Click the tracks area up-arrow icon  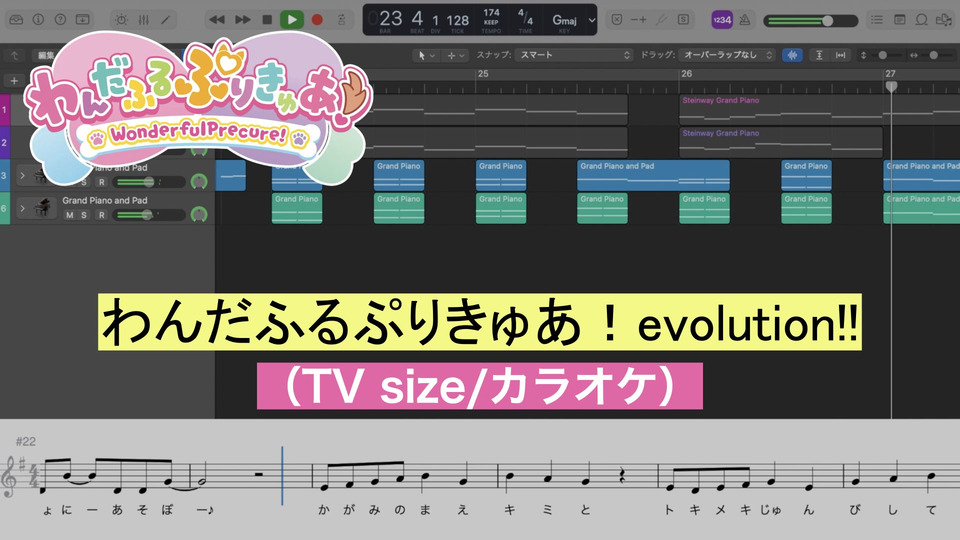[x=14, y=55]
